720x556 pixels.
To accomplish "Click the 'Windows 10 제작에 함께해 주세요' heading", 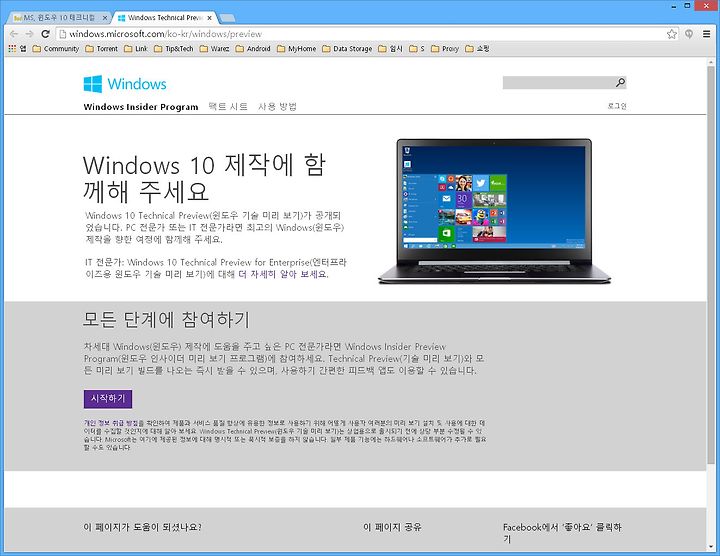I will pos(205,178).
